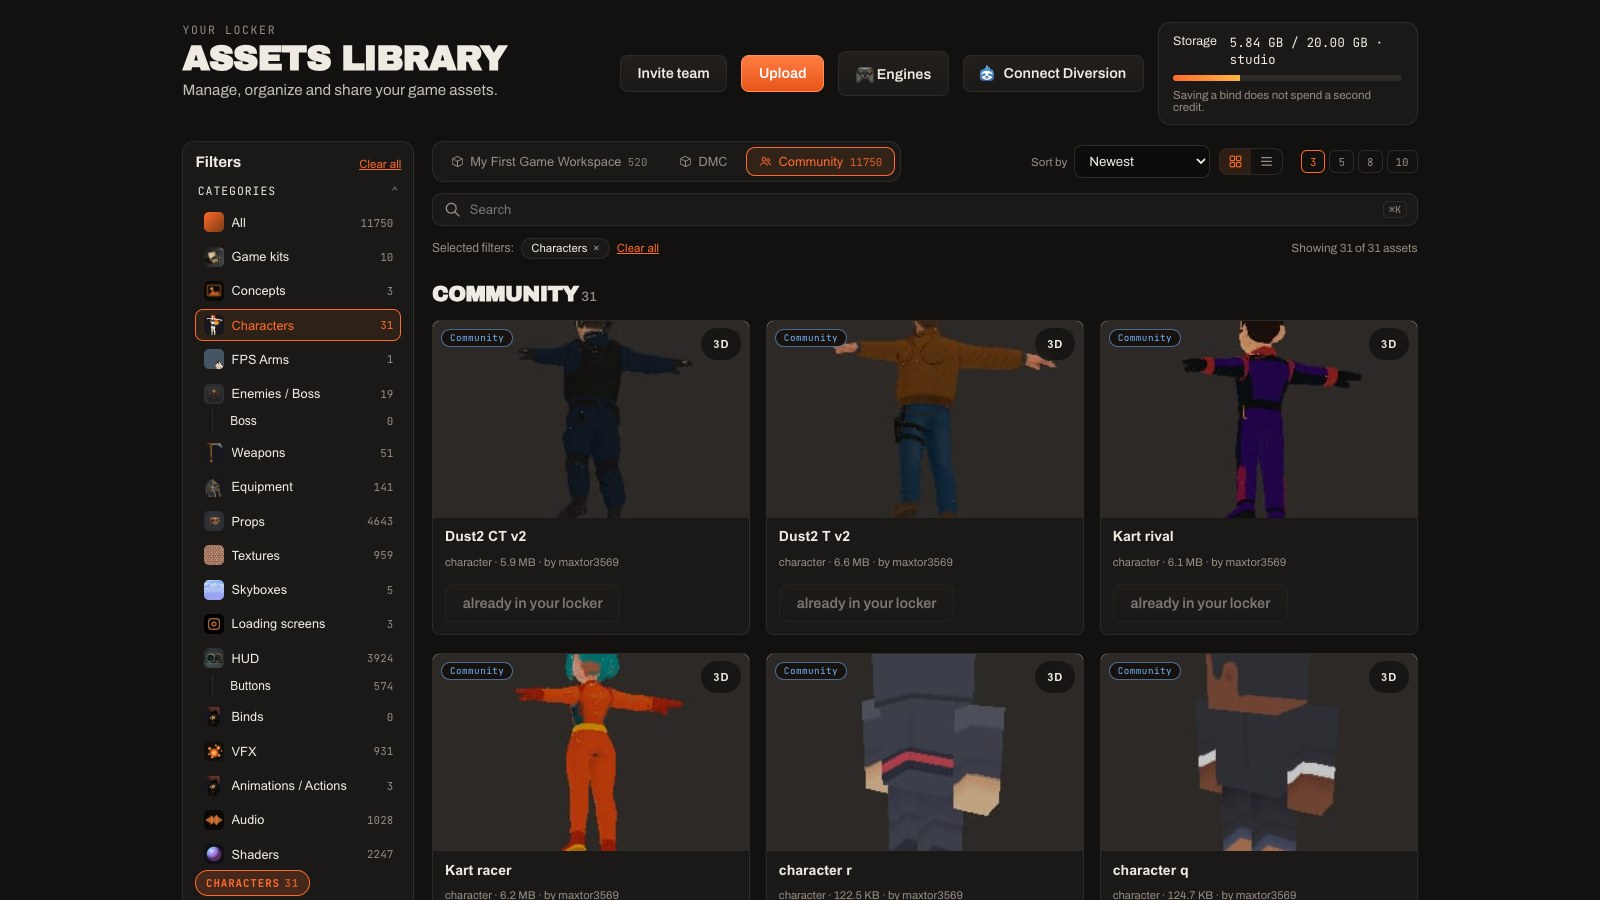Click the 3D badge on Kart rival
Viewport: 1600px width, 900px height.
tap(1388, 344)
